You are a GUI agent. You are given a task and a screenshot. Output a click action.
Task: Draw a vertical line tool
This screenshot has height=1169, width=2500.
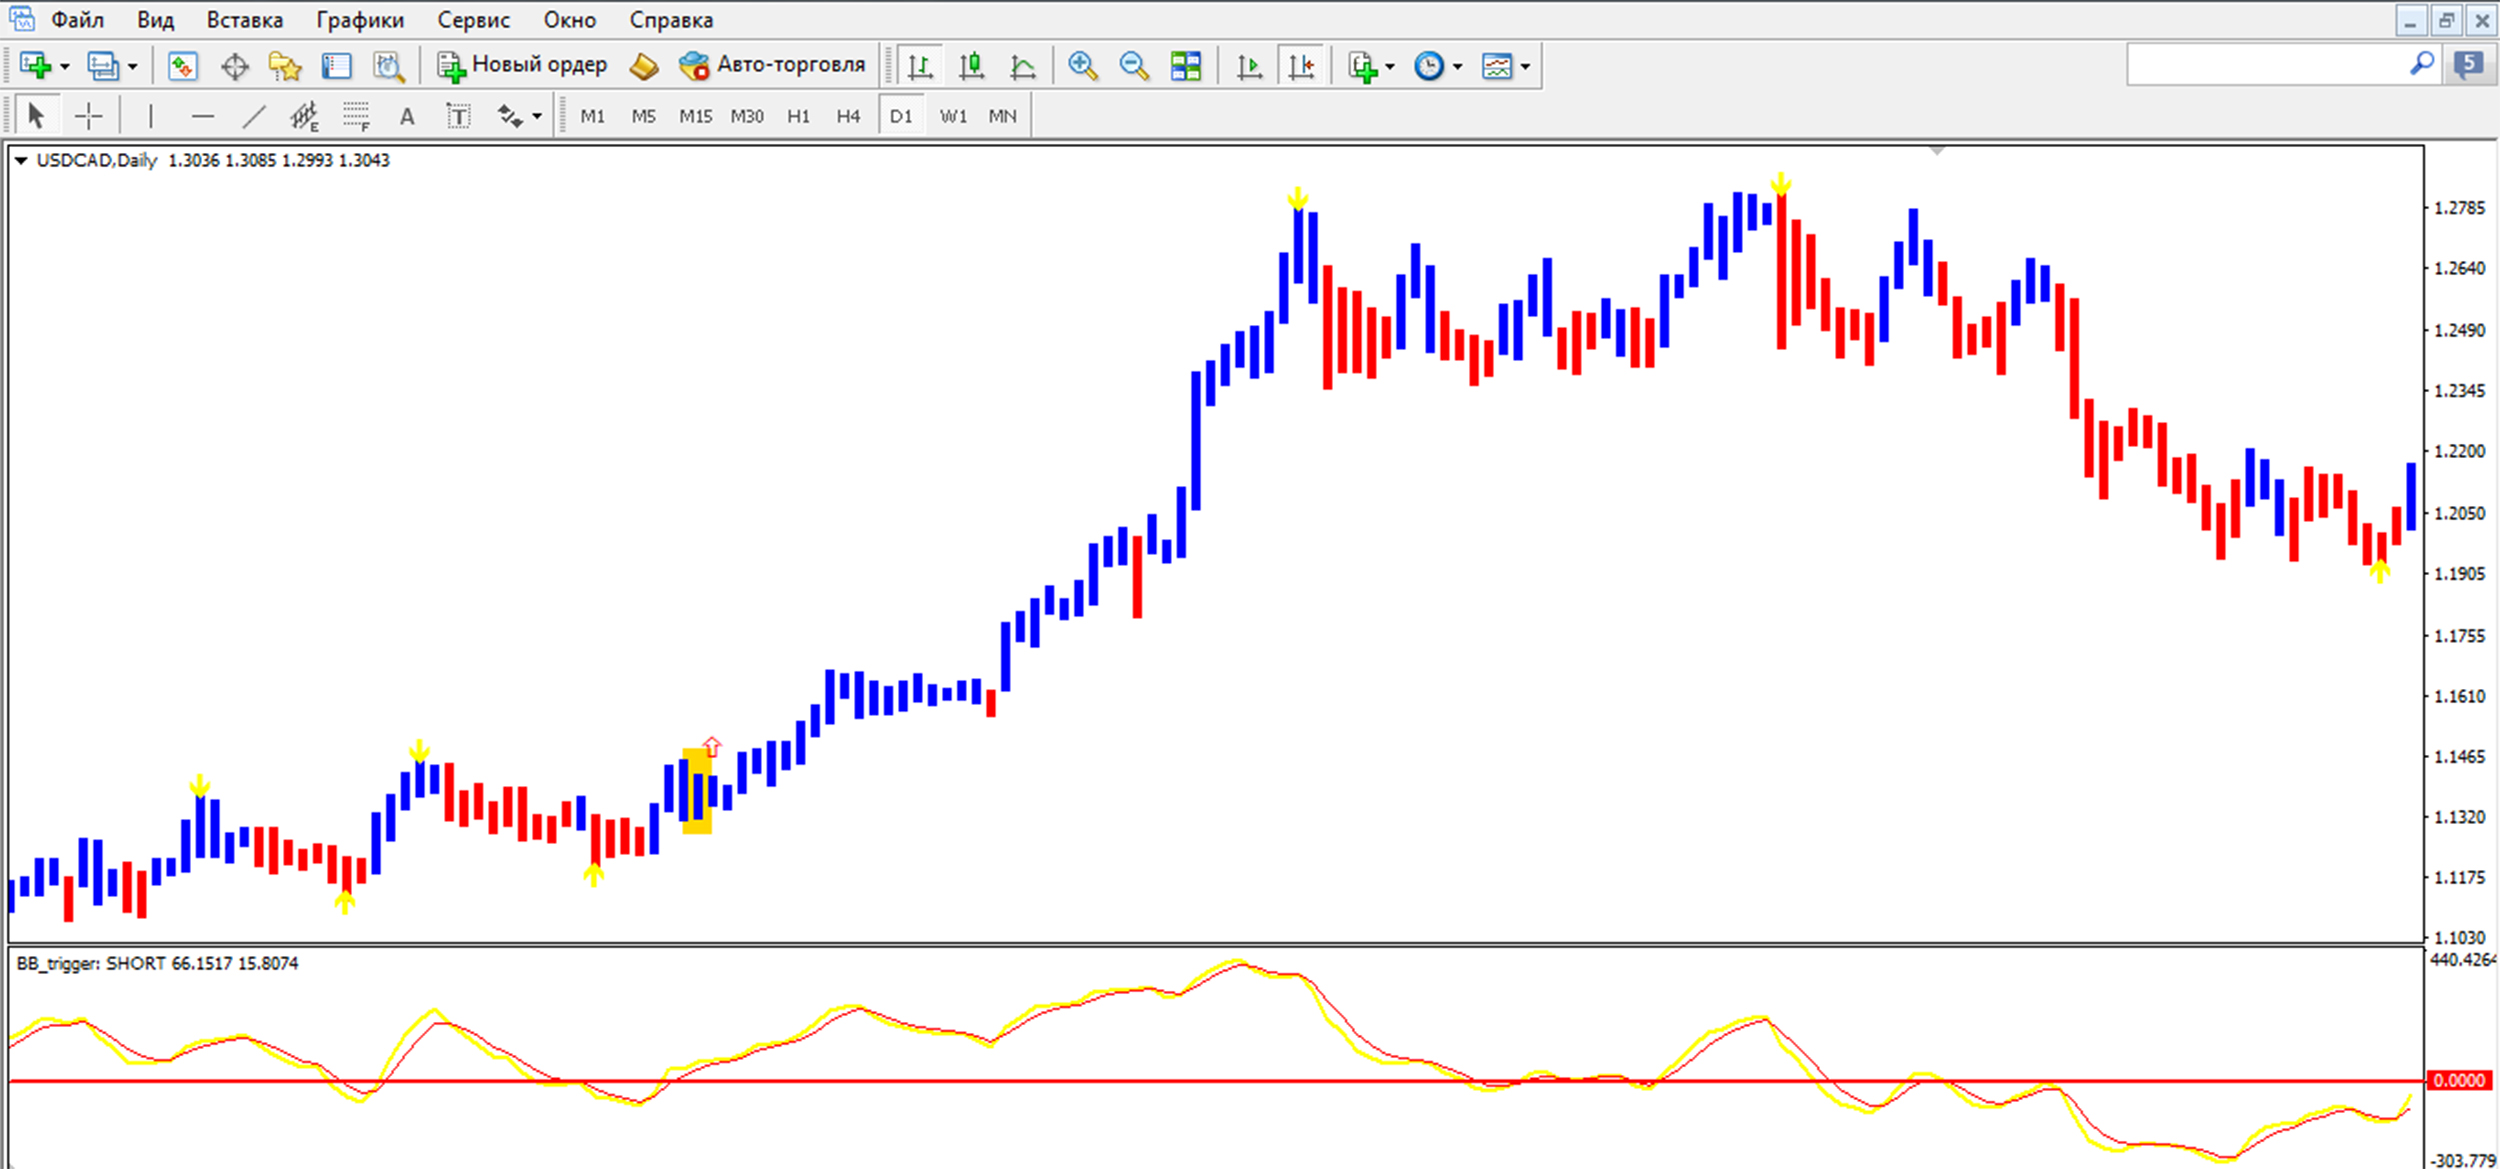click(151, 116)
